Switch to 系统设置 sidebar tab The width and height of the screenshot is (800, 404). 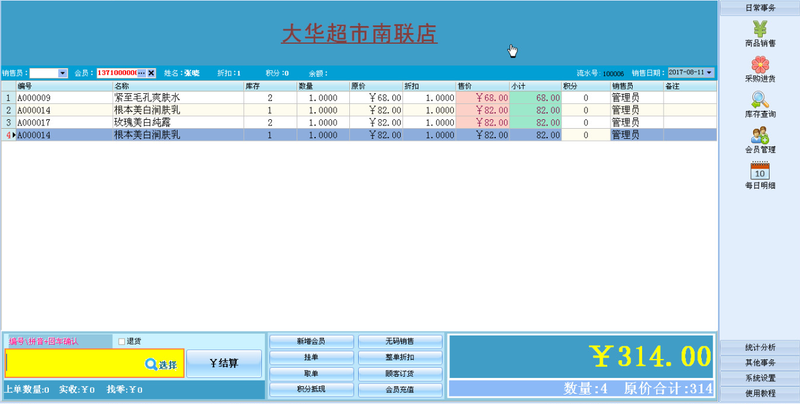tap(760, 378)
